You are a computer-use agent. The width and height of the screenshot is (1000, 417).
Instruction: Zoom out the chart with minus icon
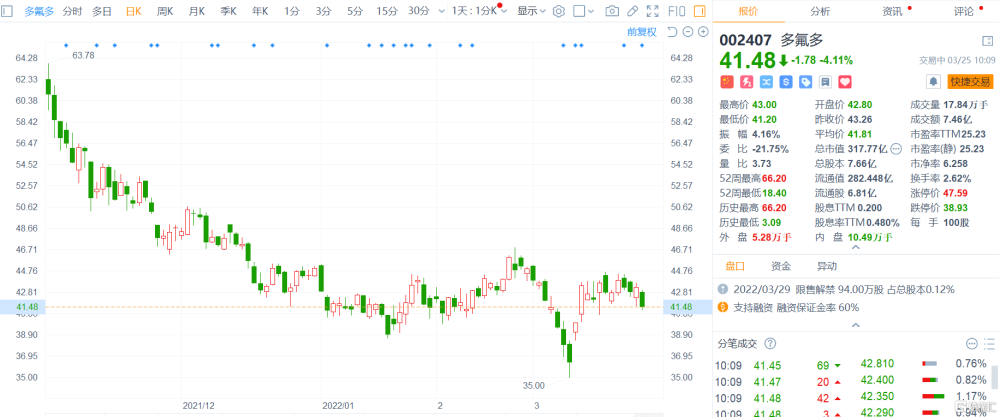point(688,32)
